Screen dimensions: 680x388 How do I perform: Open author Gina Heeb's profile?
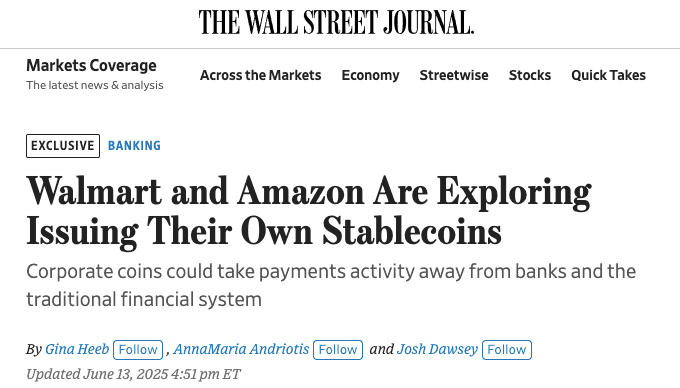pyautogui.click(x=77, y=349)
